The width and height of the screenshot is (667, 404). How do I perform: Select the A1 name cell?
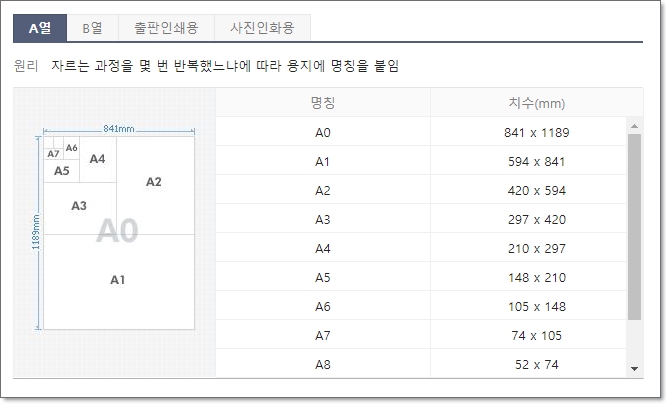tap(323, 162)
